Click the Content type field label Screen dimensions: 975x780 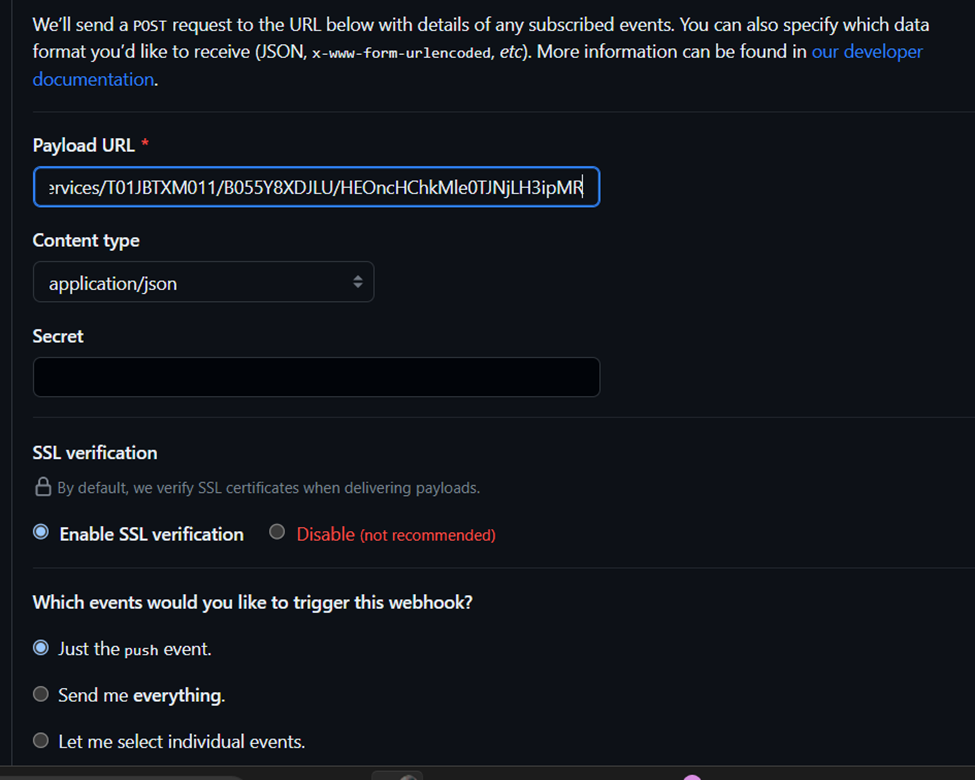click(86, 241)
